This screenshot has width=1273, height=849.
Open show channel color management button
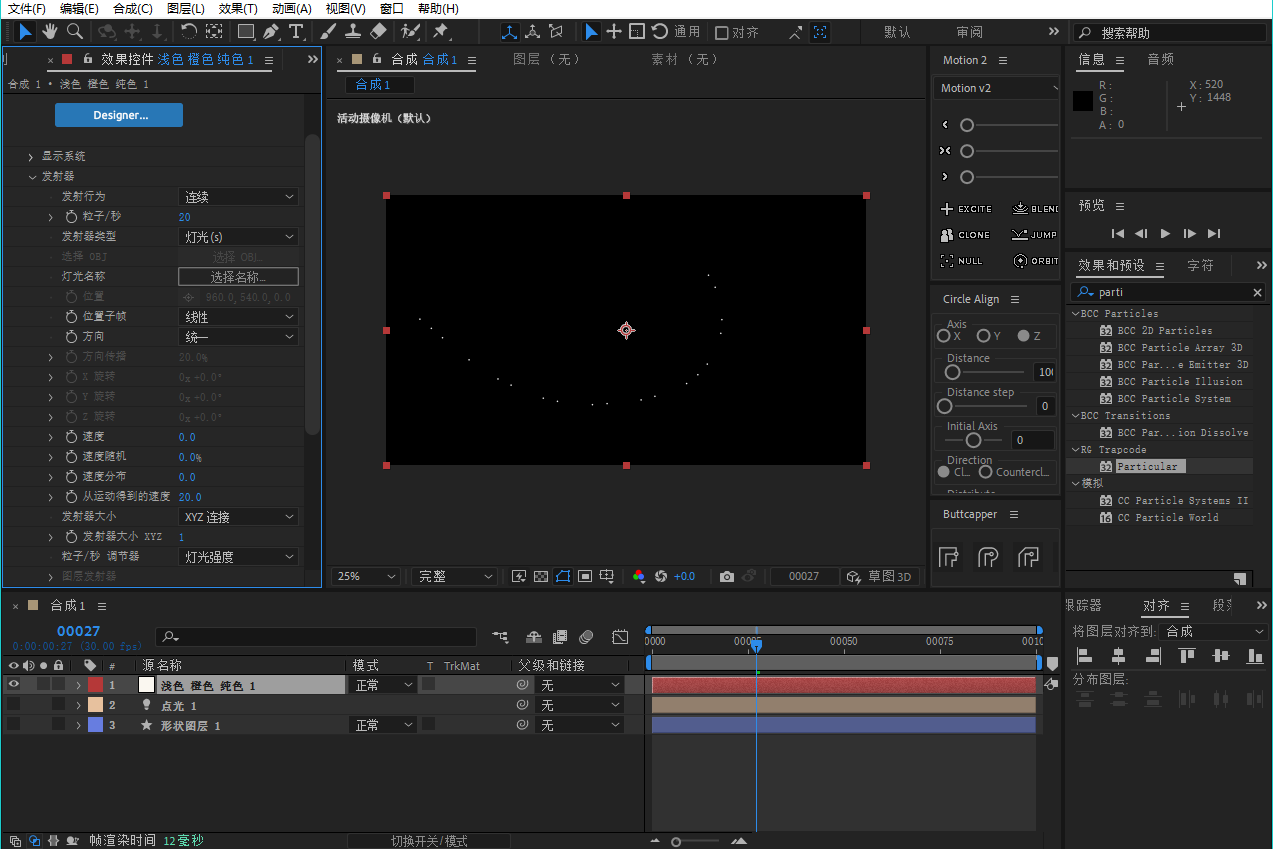click(x=639, y=576)
